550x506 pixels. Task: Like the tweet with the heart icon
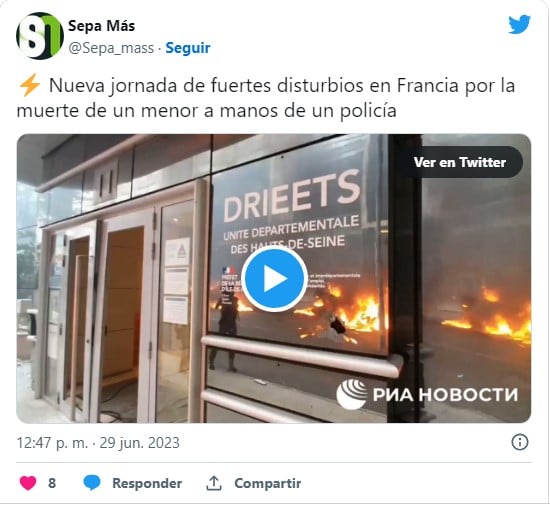pyautogui.click(x=28, y=483)
